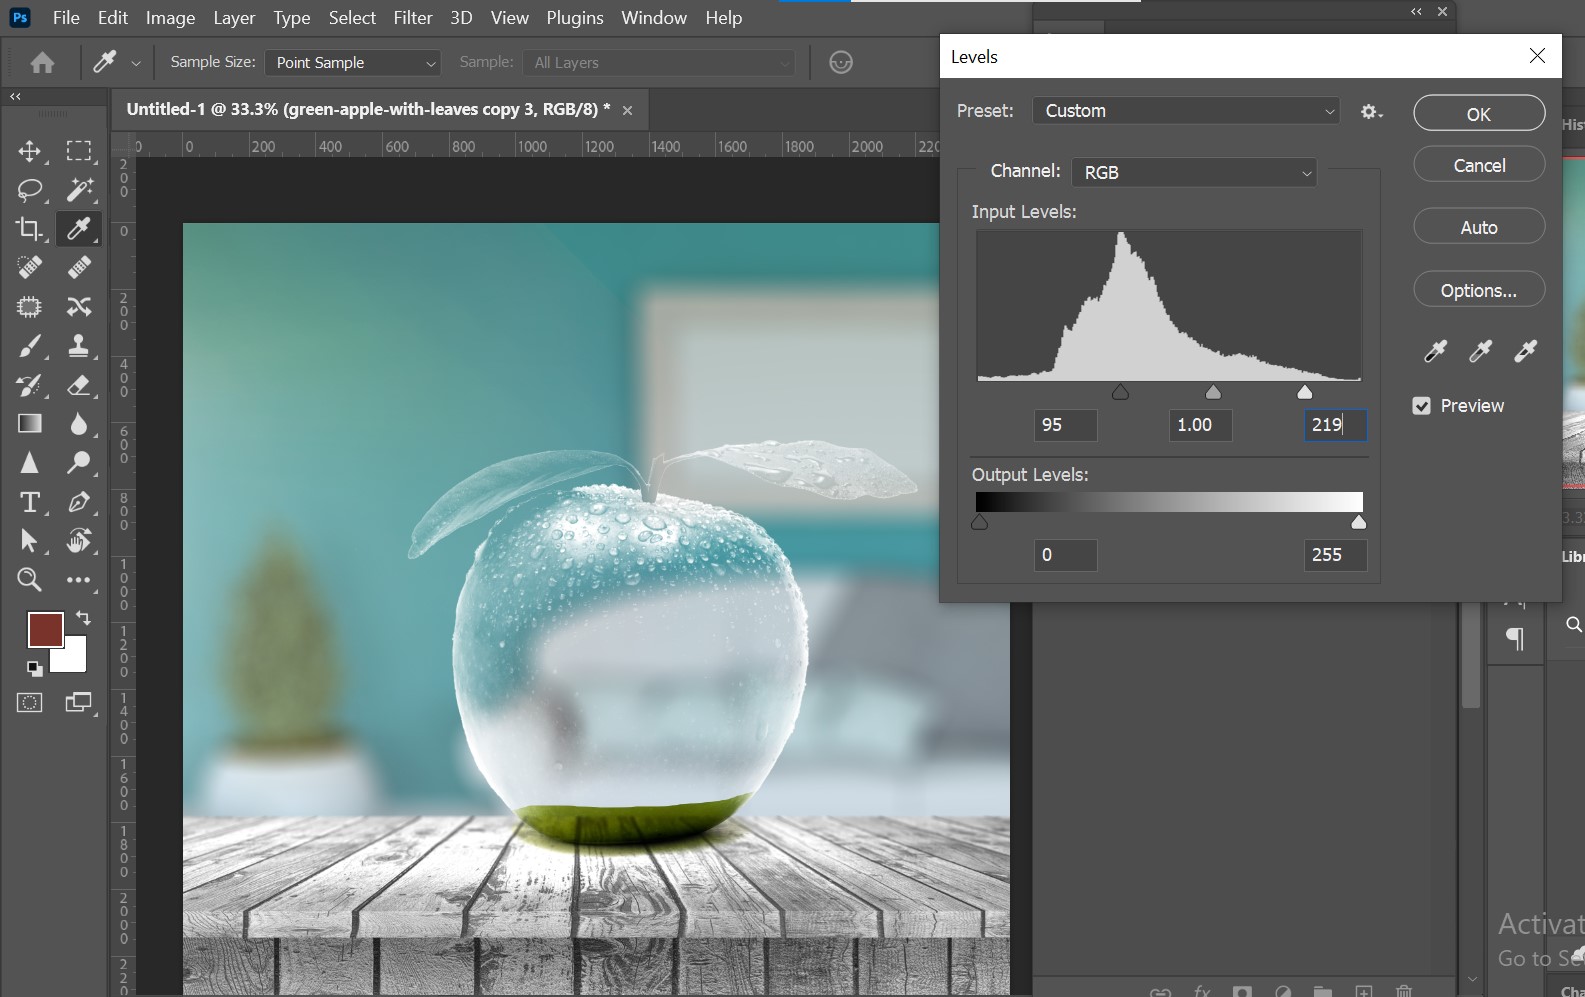1585x997 pixels.
Task: Close the Untitled-1 document tab
Action: [x=628, y=110]
